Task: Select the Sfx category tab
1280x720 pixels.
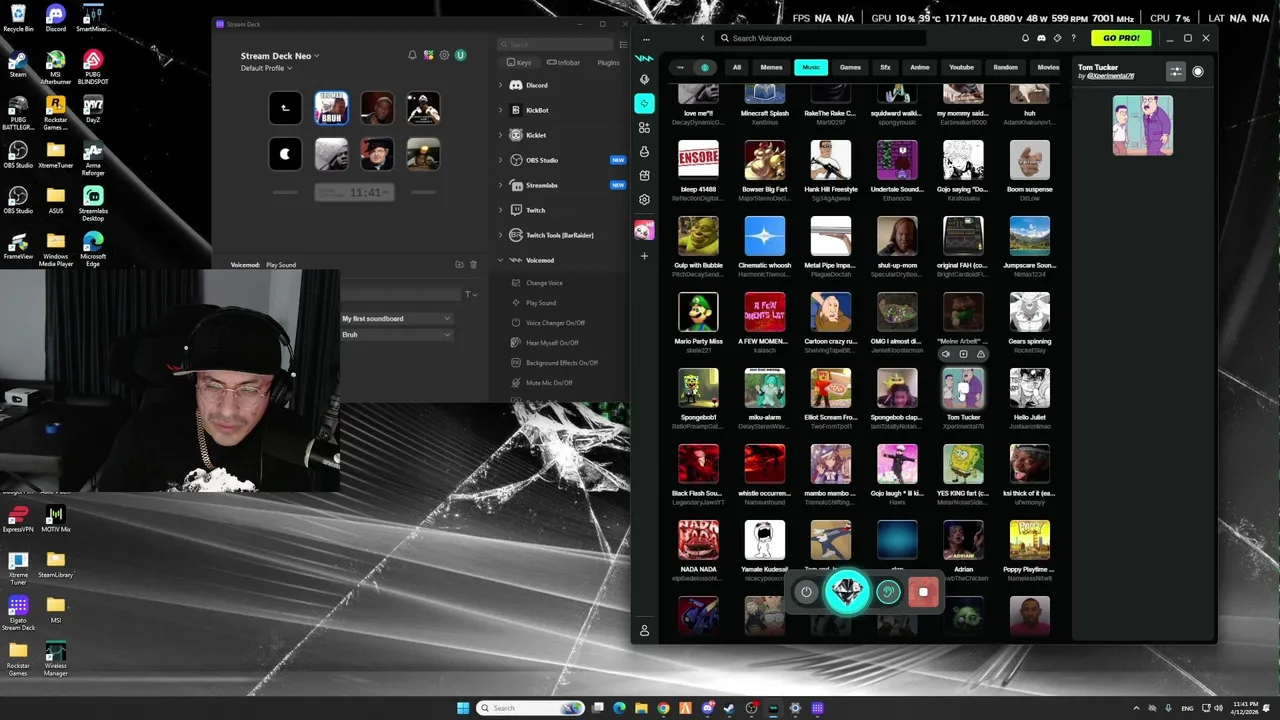Action: click(x=885, y=67)
